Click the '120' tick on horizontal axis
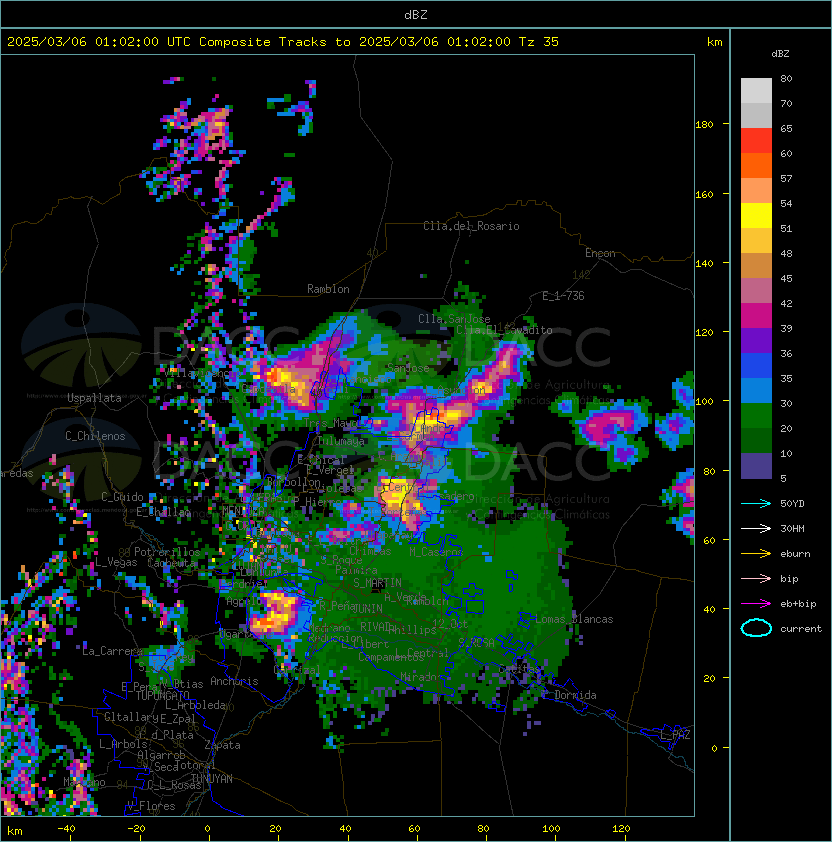Screen dimensions: 832x842 [621, 829]
